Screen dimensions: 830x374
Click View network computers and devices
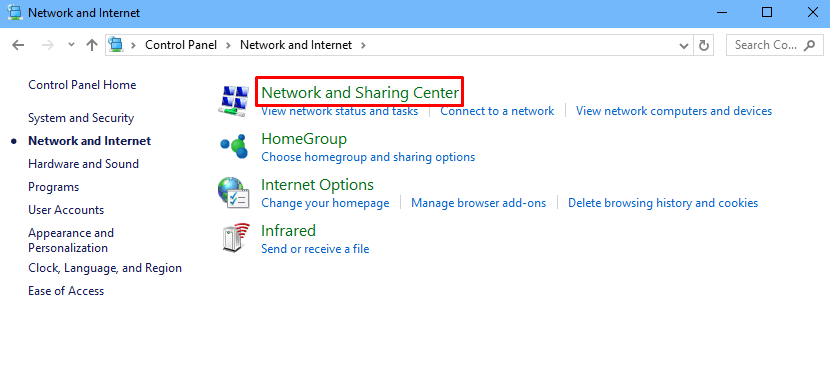click(674, 111)
